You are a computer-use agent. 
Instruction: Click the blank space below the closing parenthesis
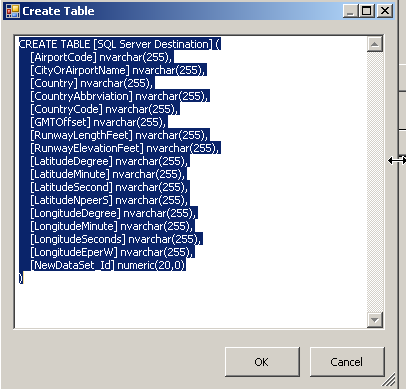click(191, 305)
